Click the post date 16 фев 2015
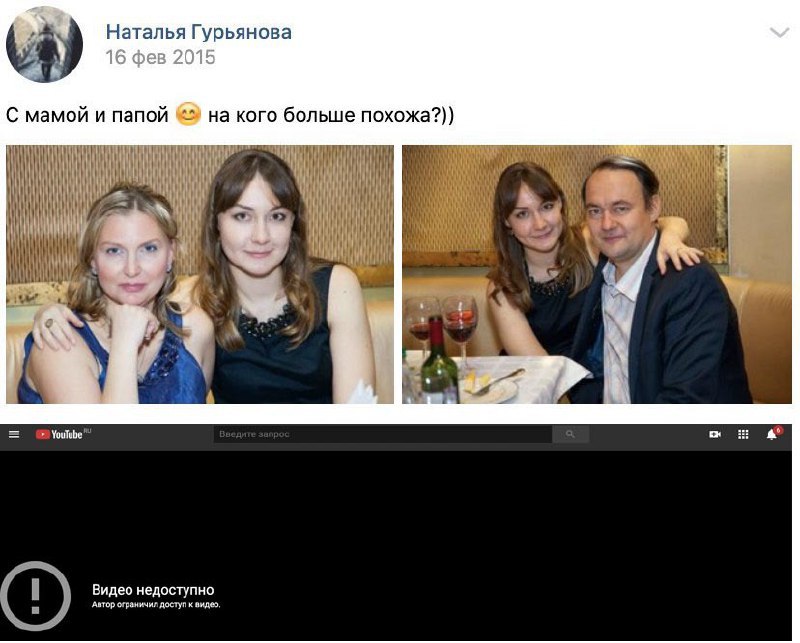The height and width of the screenshot is (643, 800). [x=160, y=57]
